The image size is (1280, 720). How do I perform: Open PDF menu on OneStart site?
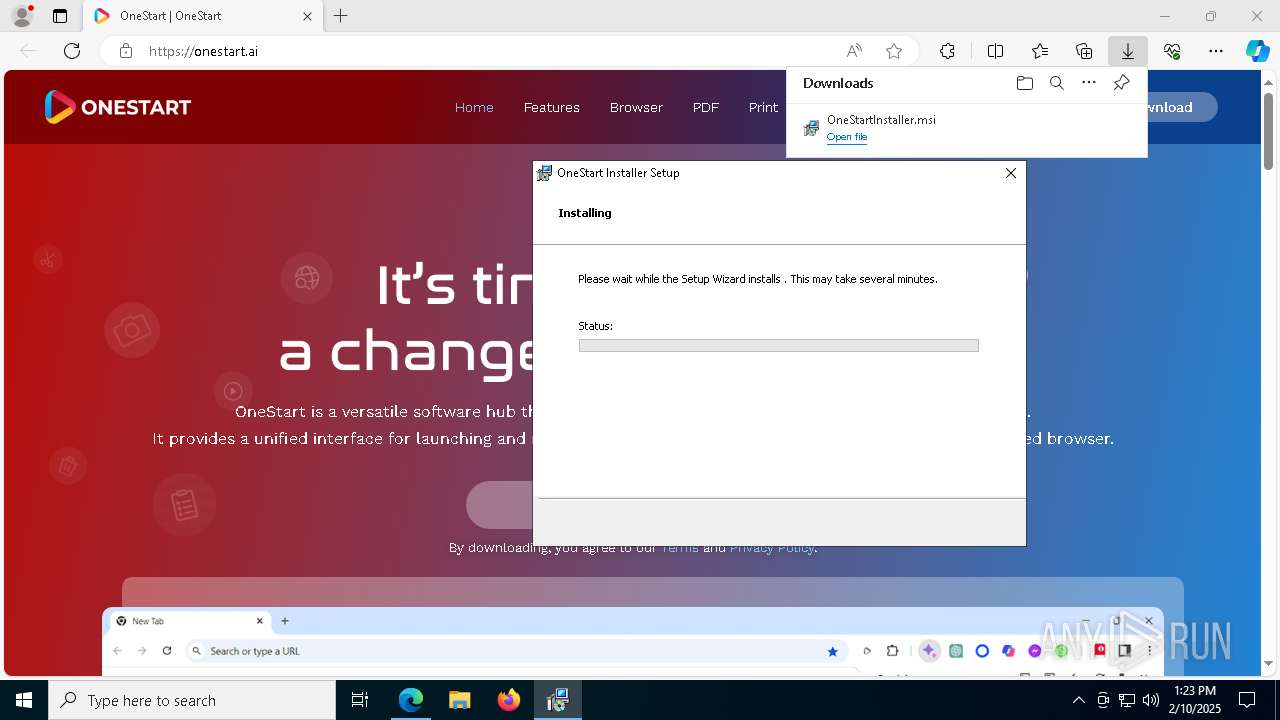click(x=706, y=107)
